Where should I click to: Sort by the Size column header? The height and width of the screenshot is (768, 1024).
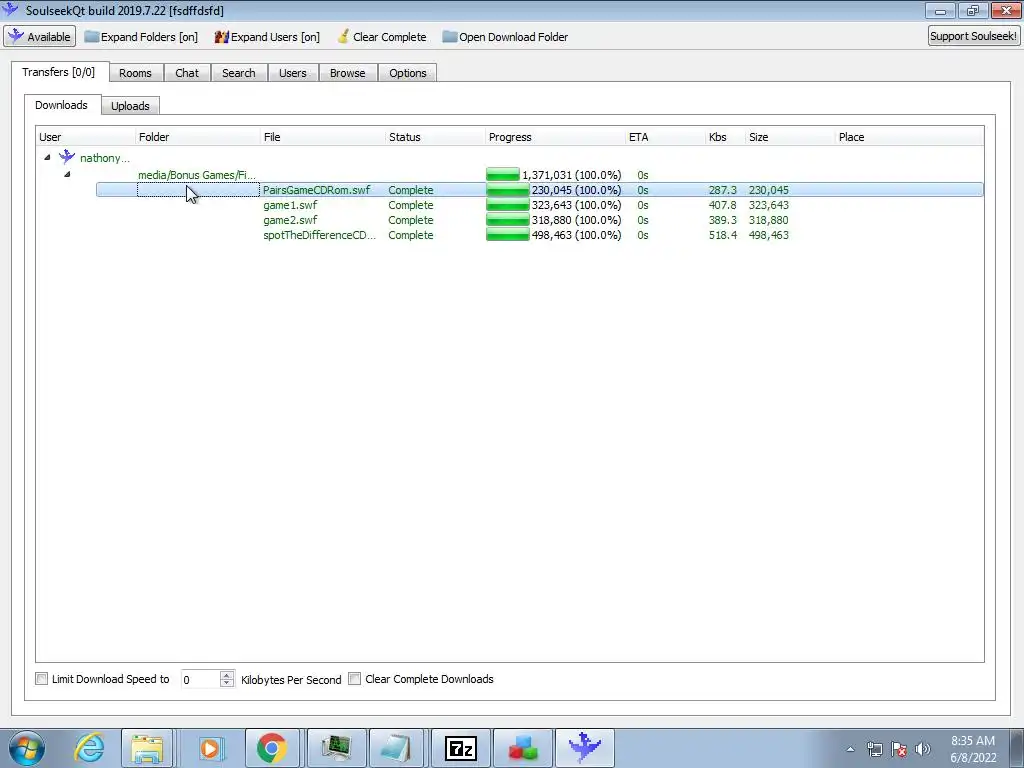[x=790, y=137]
